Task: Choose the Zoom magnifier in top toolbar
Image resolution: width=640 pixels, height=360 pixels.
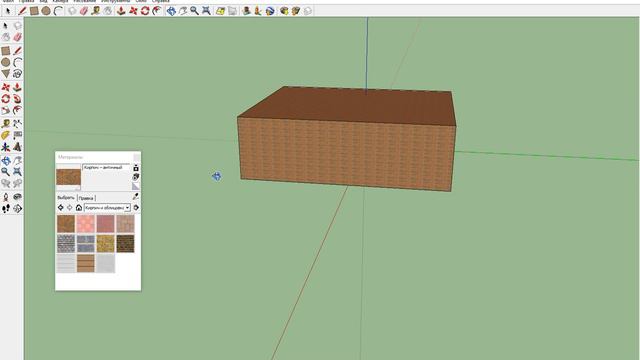Action: (195, 11)
